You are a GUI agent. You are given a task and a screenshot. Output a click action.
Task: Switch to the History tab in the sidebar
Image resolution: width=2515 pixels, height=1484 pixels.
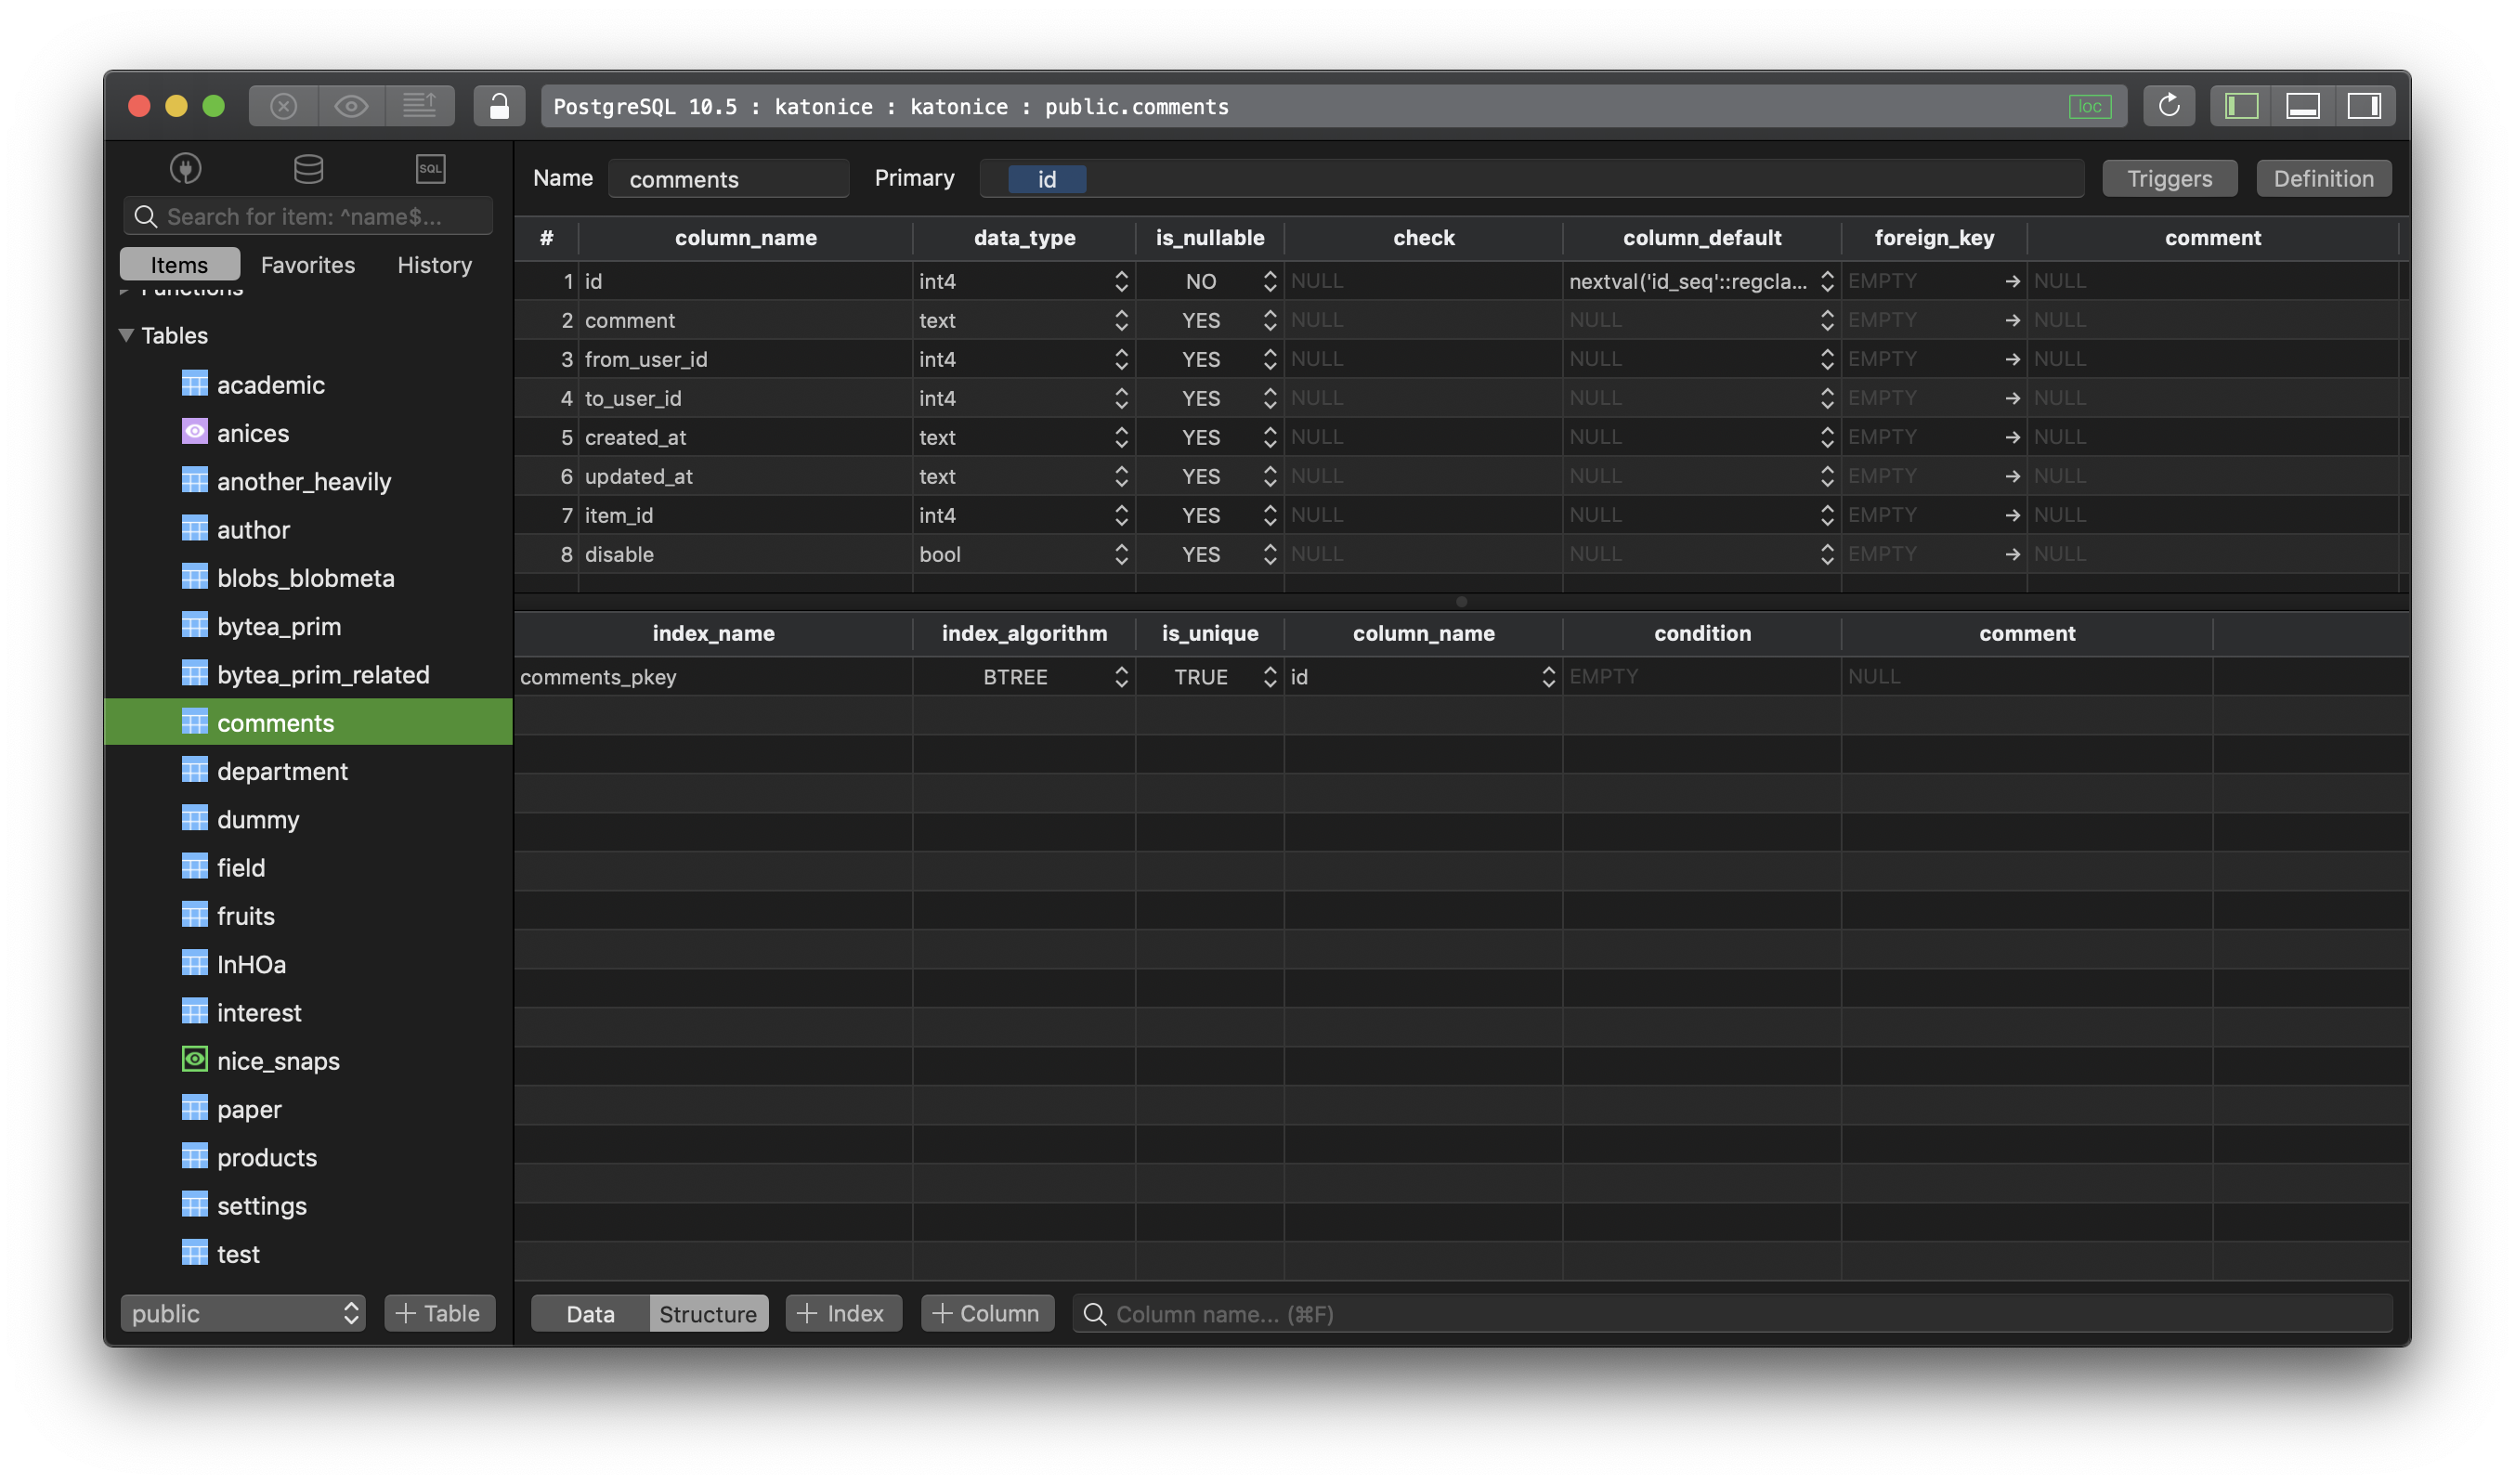[434, 264]
